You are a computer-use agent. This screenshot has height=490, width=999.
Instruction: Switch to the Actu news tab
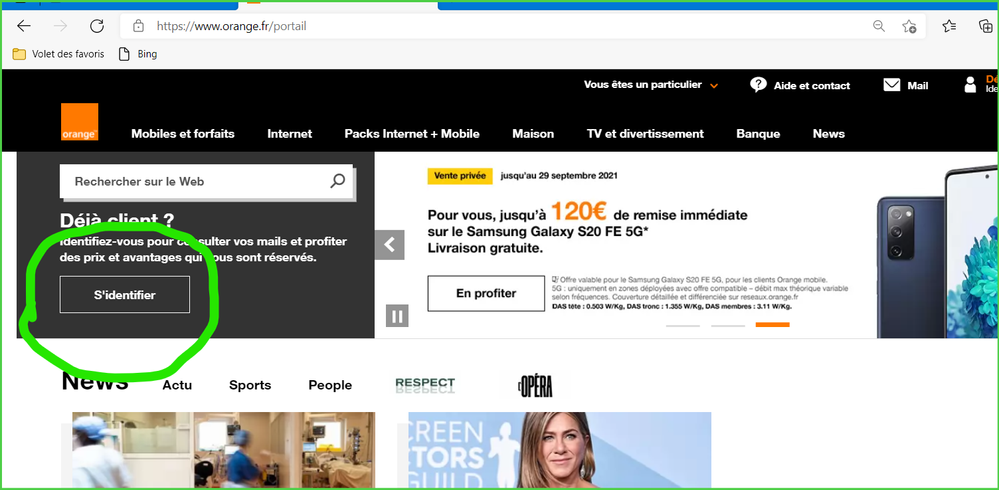177,385
